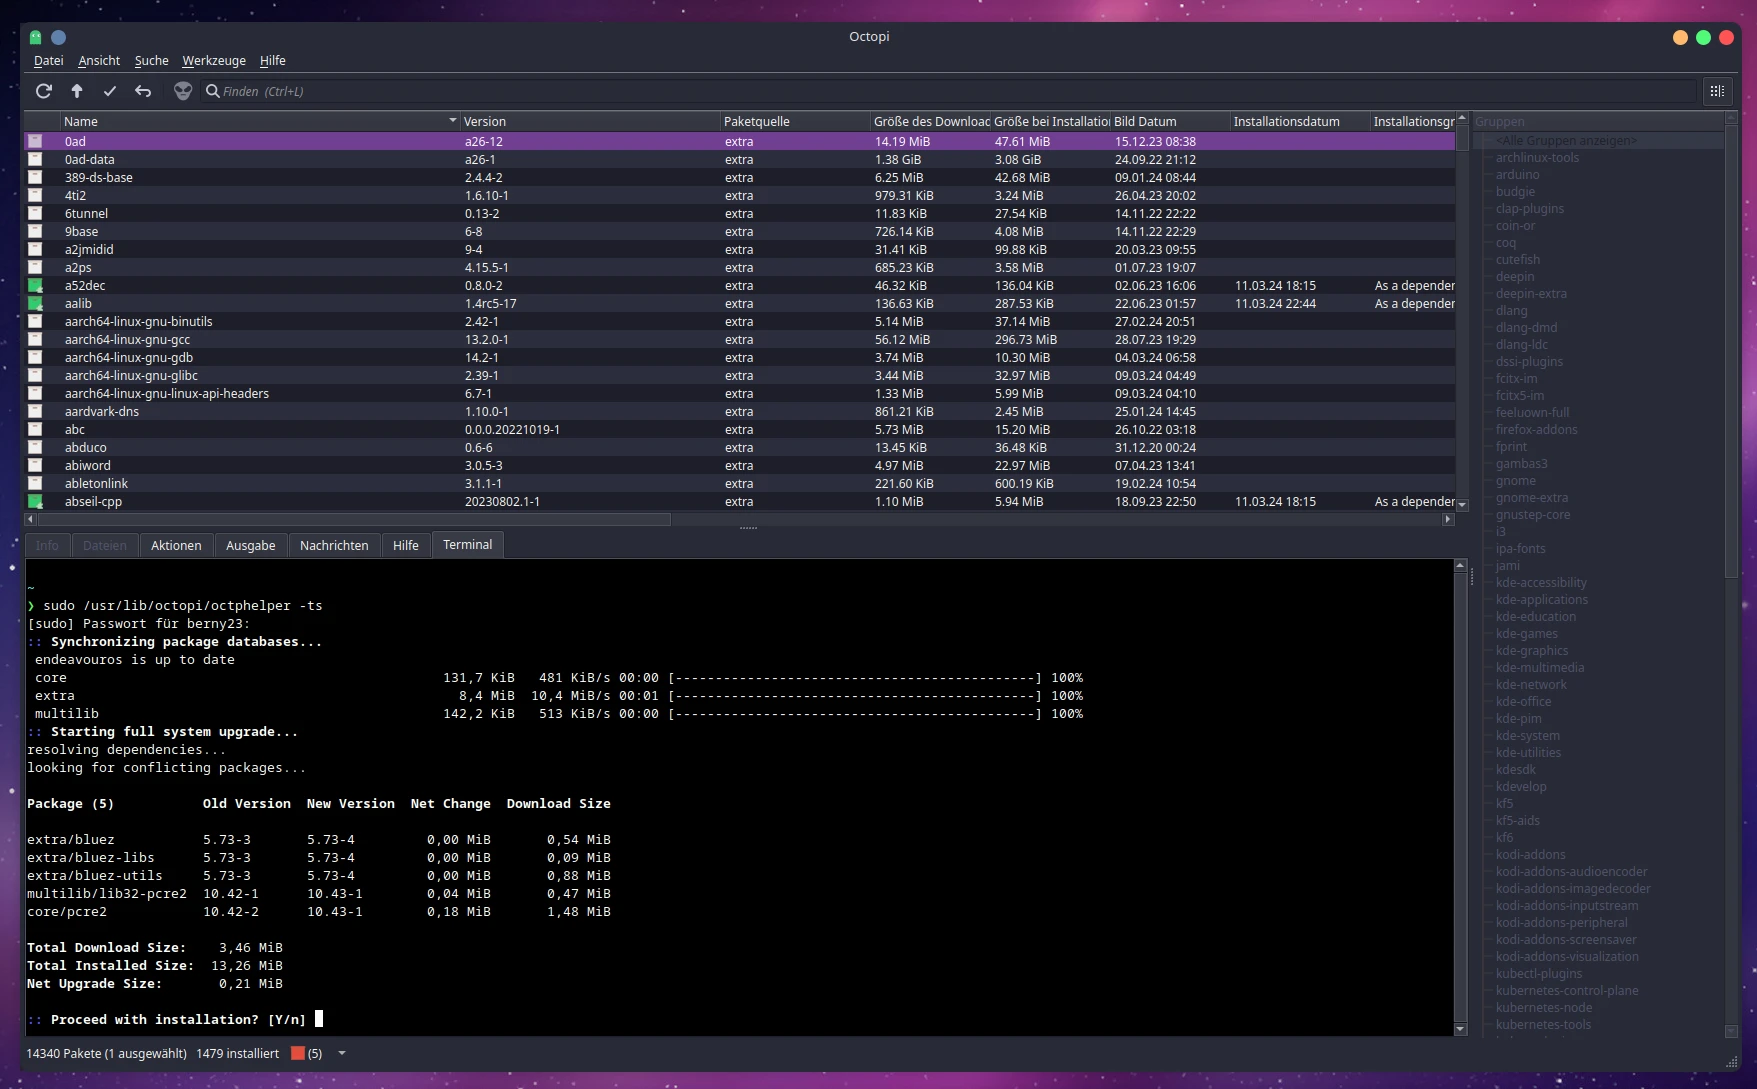
Task: Click the installed status icon for aalib
Action: point(35,304)
